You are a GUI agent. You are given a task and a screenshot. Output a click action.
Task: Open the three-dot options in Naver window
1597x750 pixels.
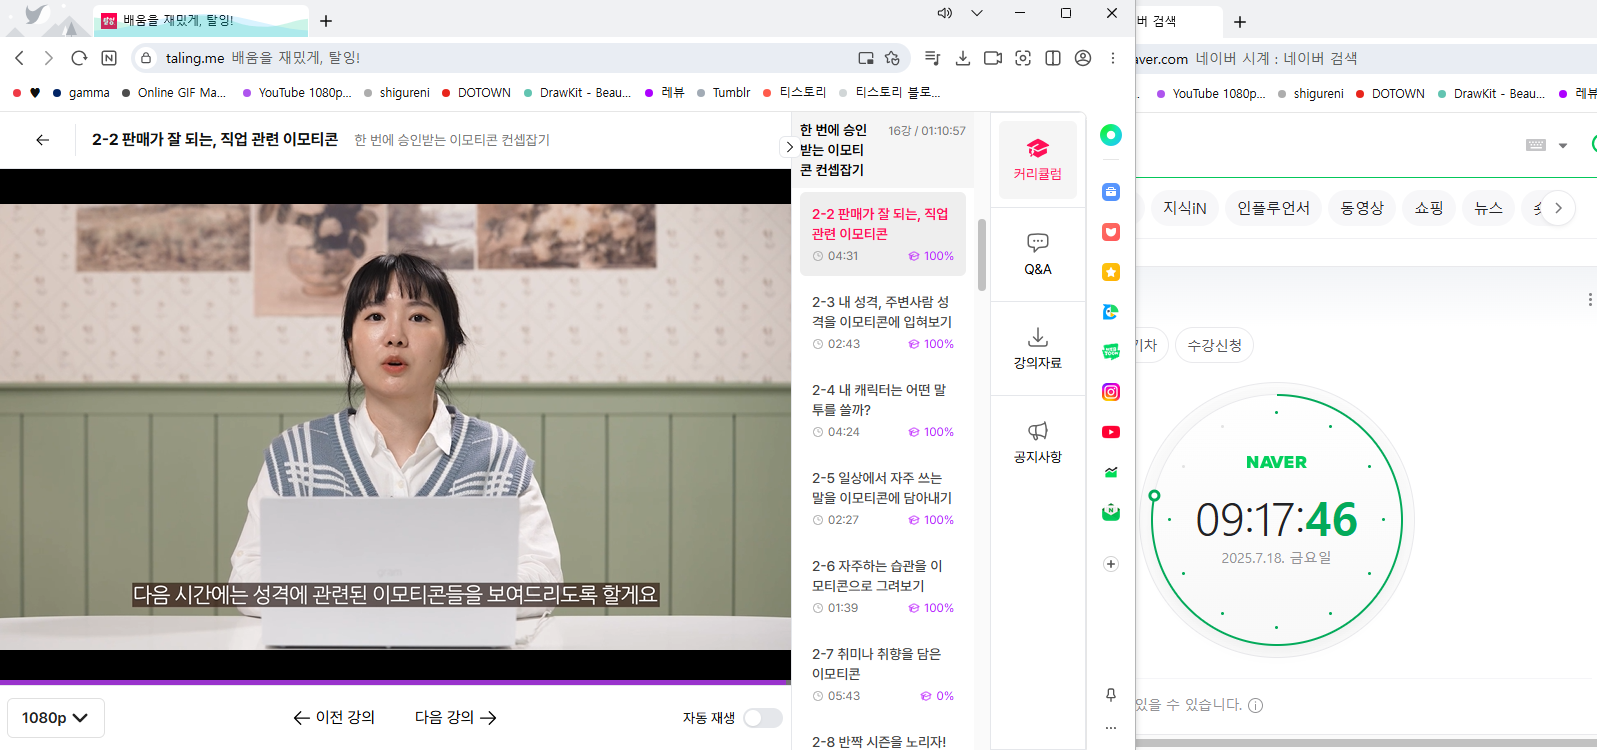tap(1590, 300)
